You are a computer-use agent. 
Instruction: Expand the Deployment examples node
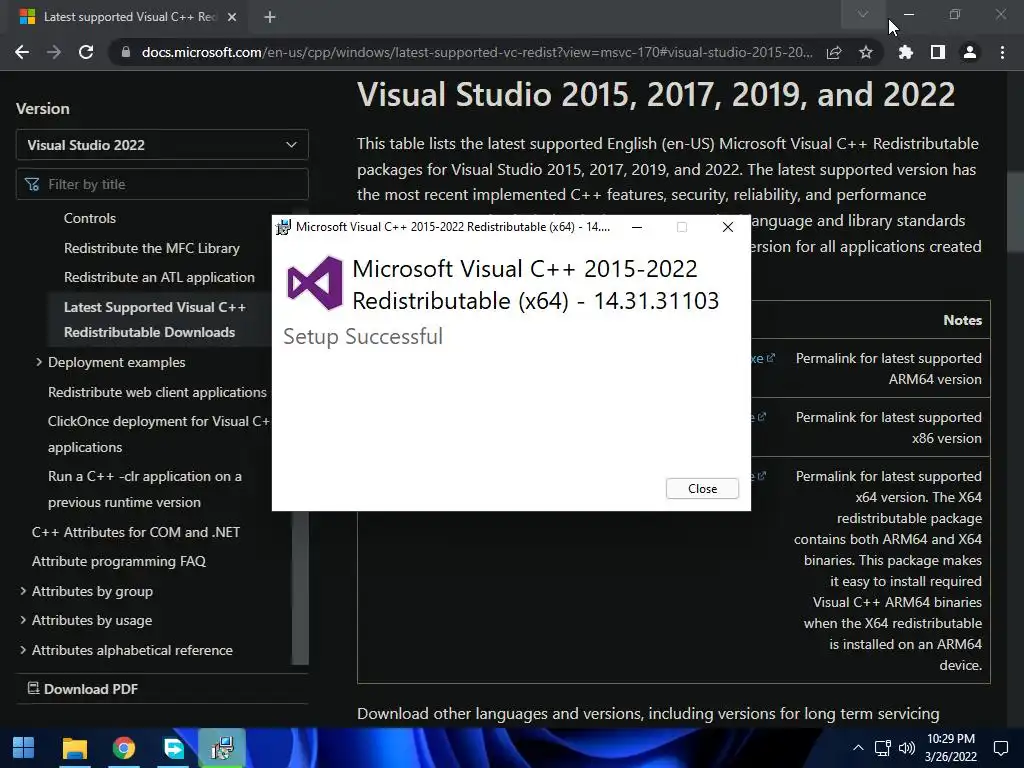[39, 362]
